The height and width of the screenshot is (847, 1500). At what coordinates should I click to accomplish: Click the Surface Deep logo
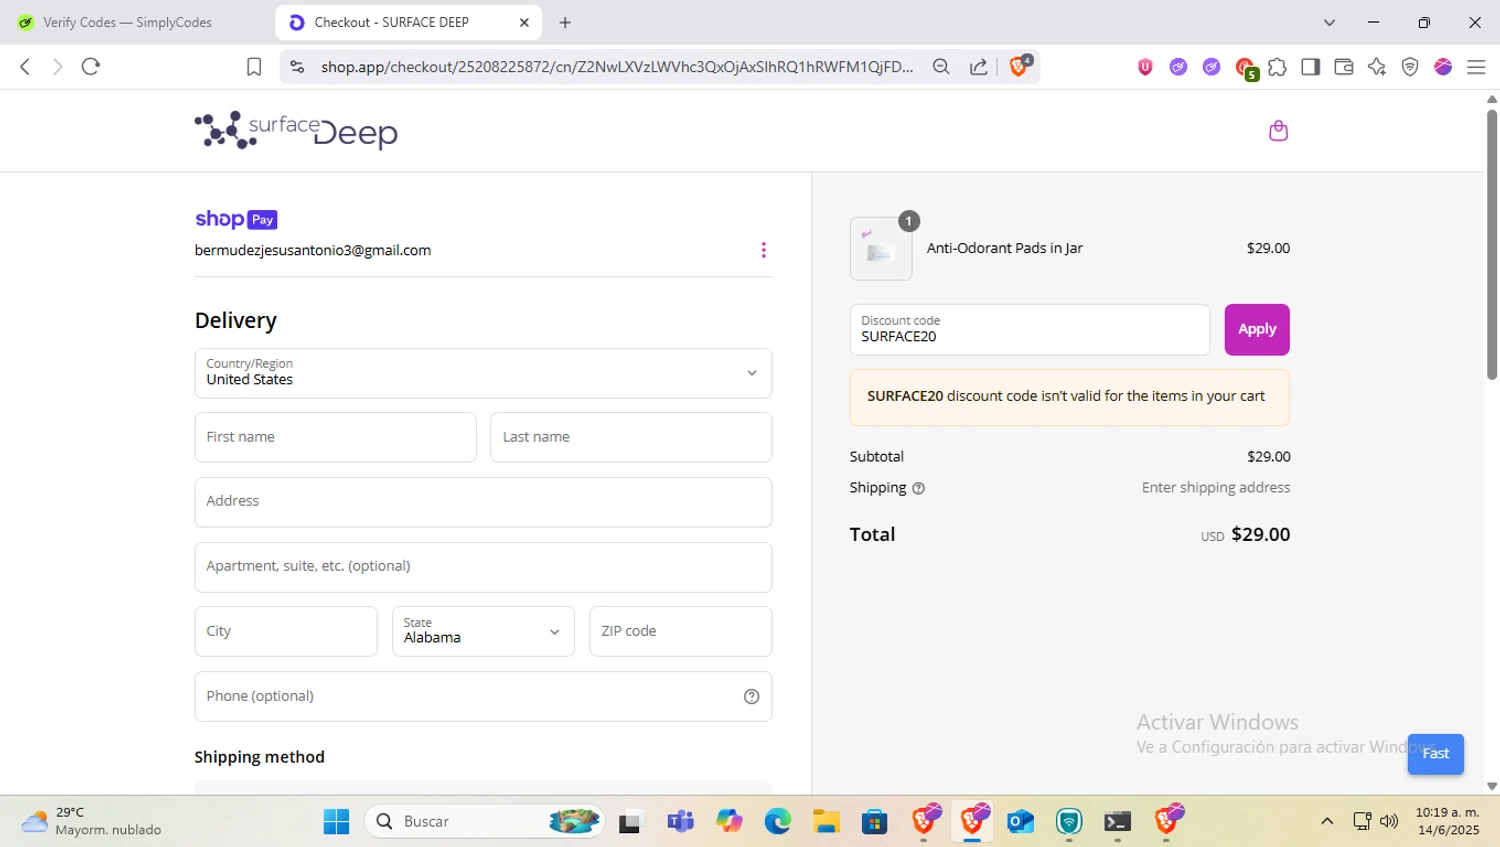[296, 131]
